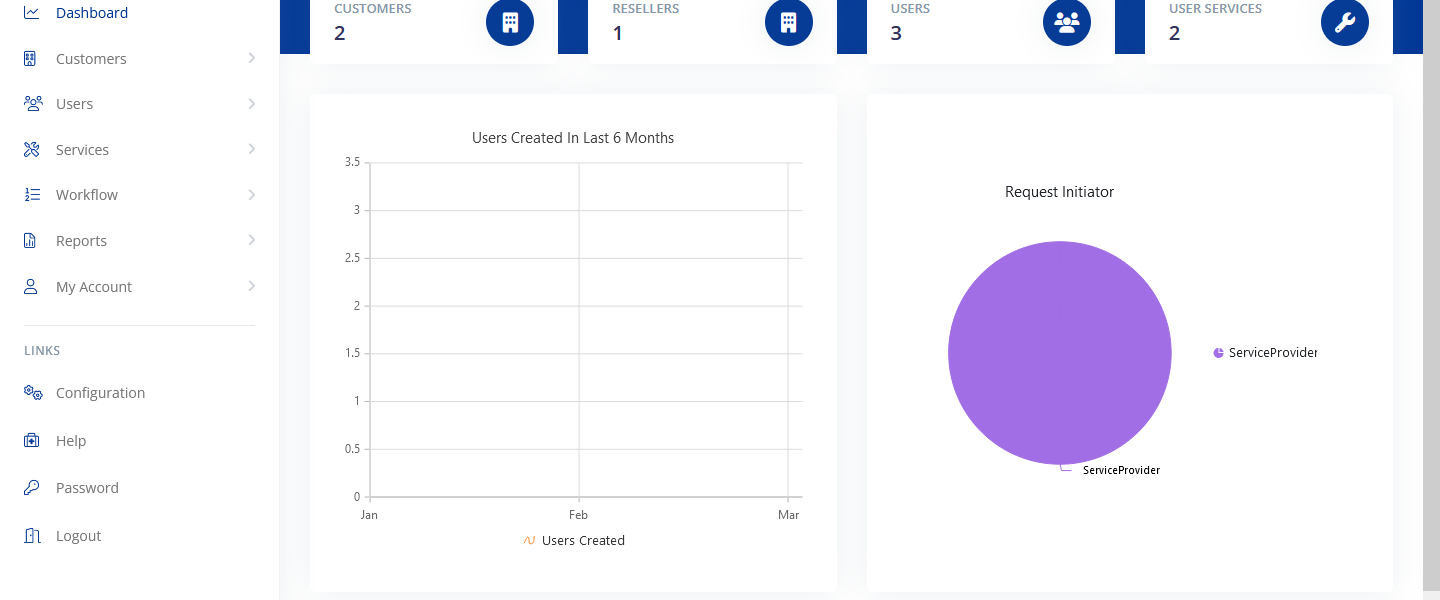Click the Logout link
This screenshot has width=1440, height=600.
coord(78,536)
